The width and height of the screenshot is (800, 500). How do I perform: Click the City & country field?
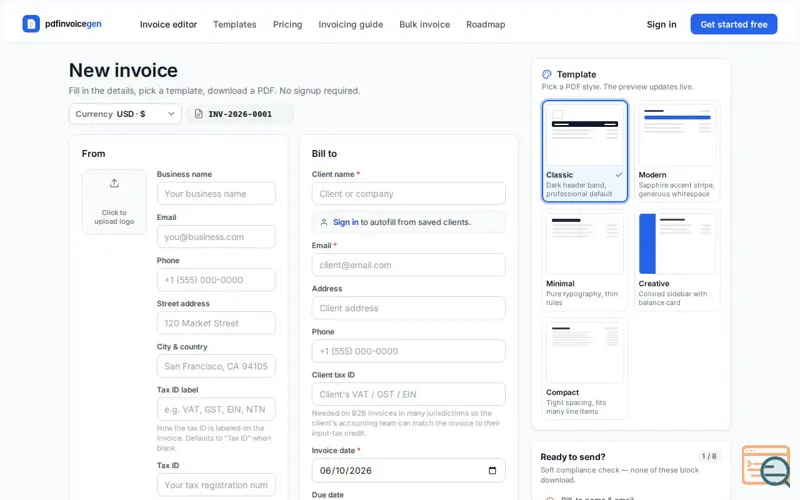216,366
